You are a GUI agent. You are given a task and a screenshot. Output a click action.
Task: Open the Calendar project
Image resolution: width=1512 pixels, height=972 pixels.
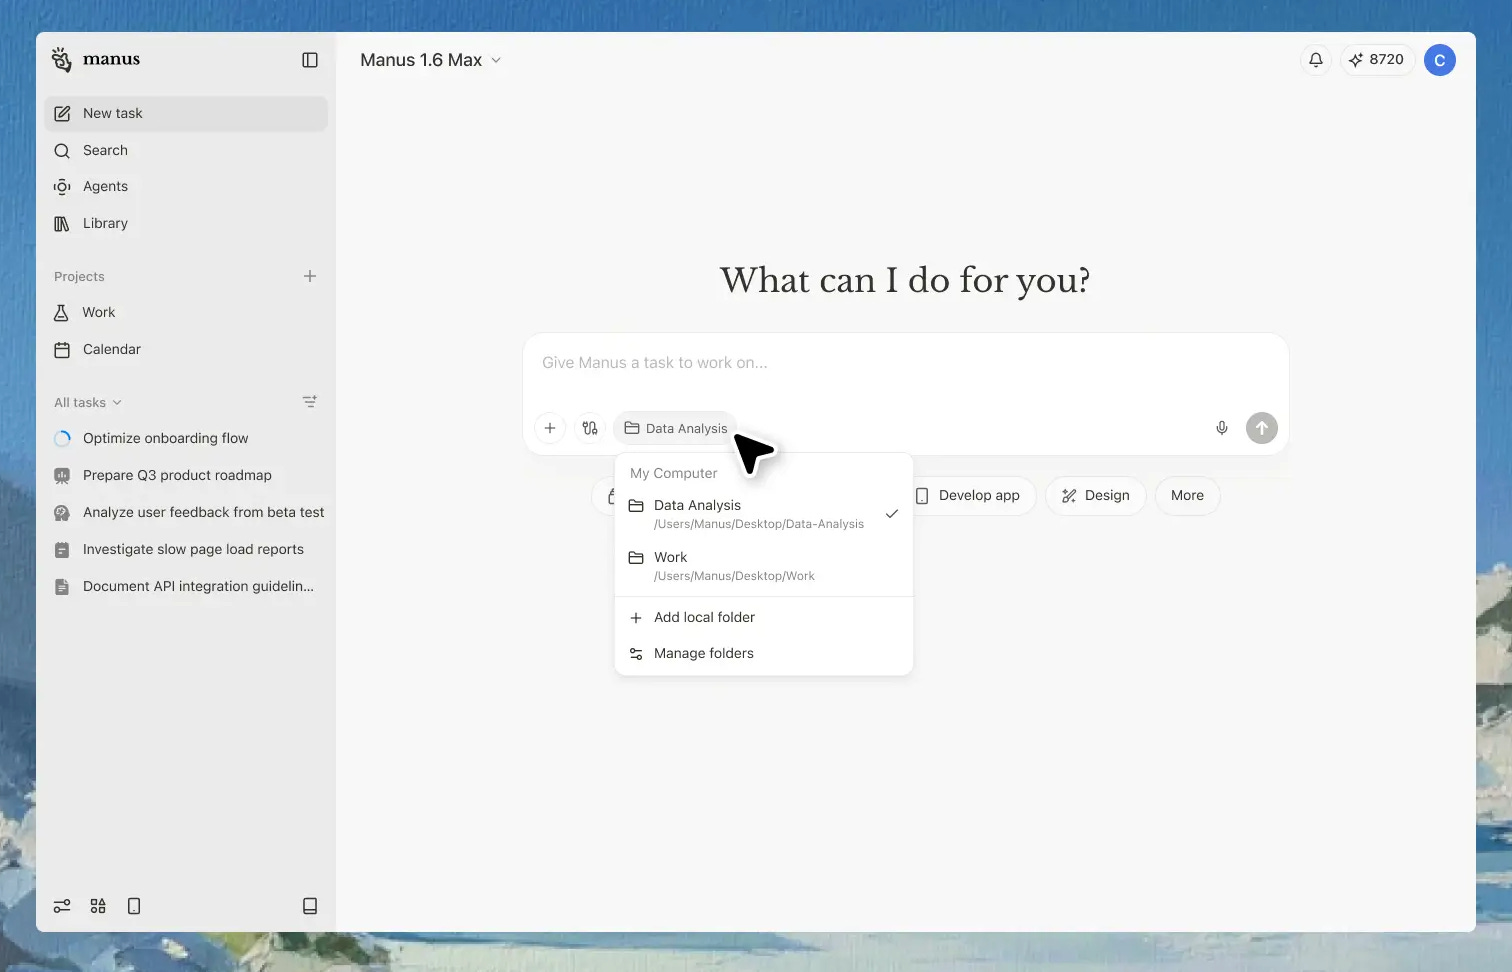(x=186, y=349)
